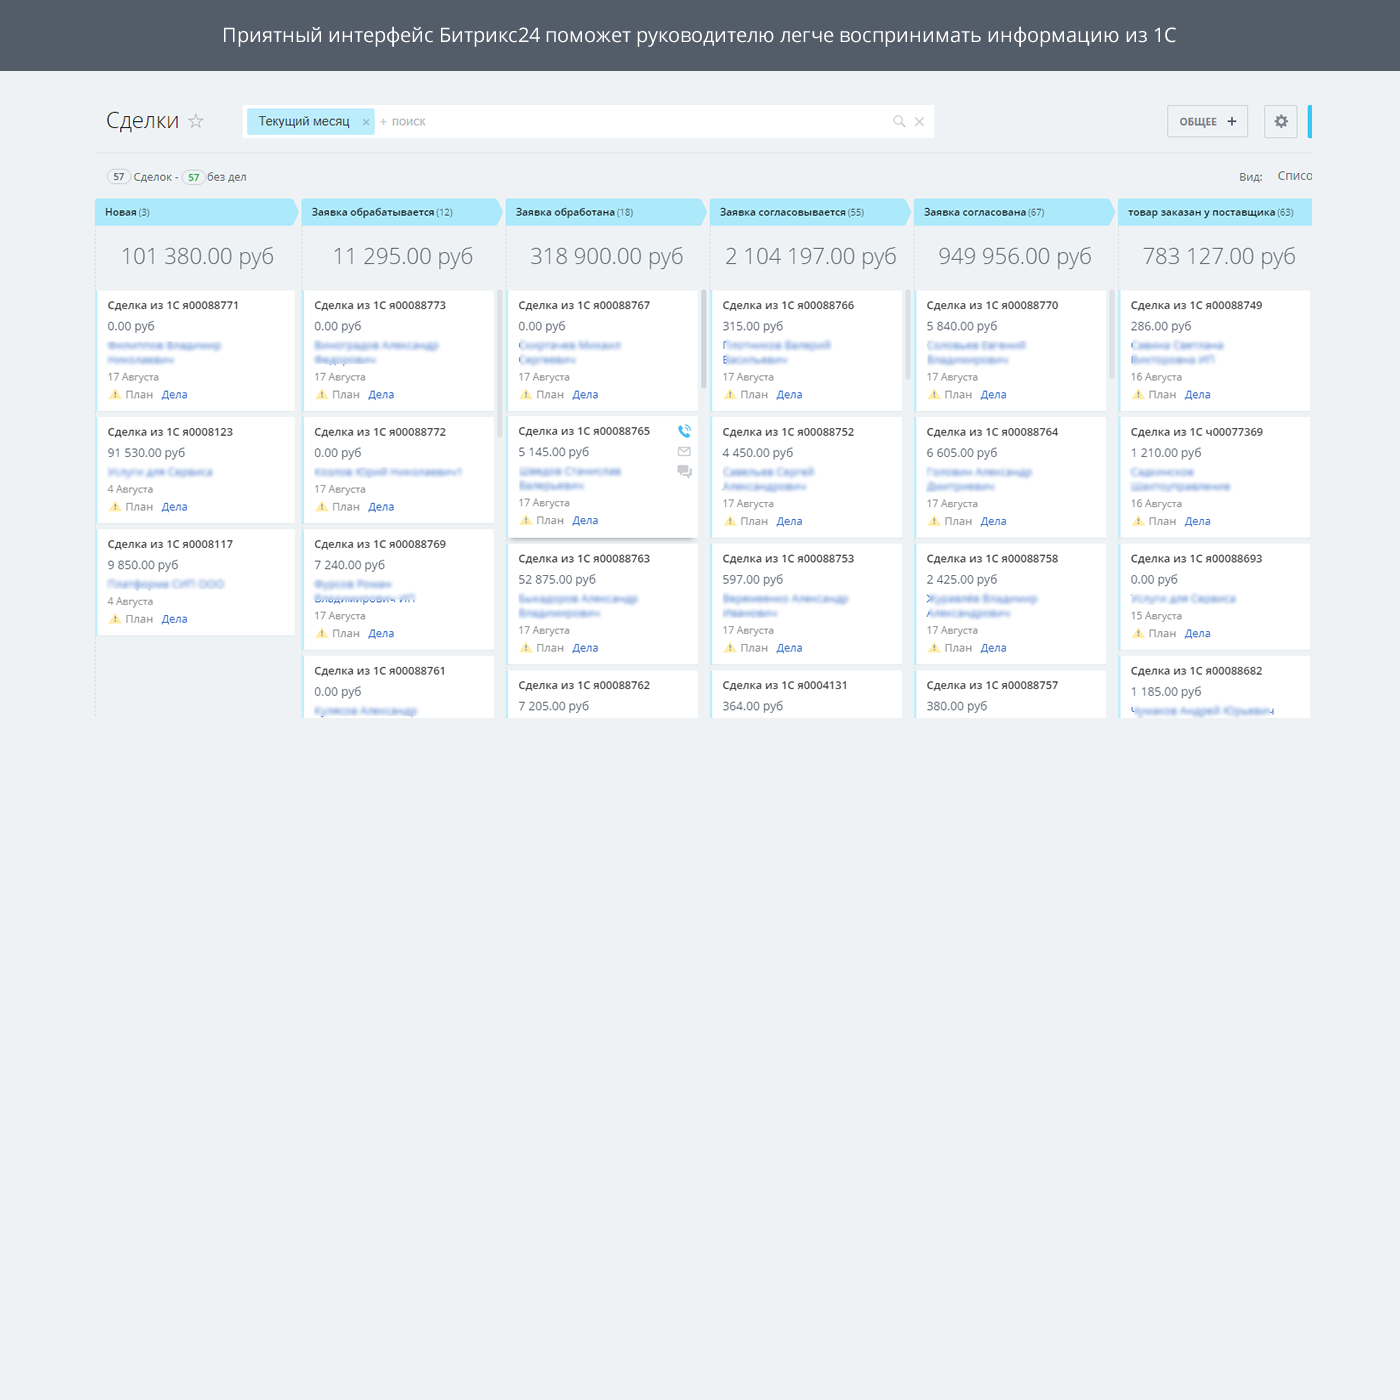Click warning icon on deal я00088749

(x=1138, y=395)
